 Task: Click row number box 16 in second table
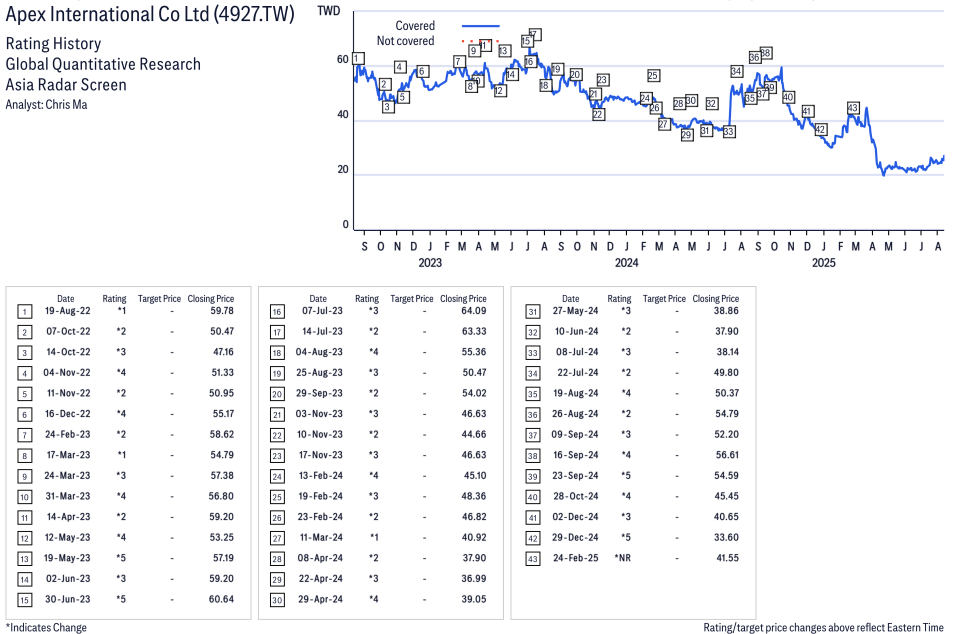point(277,312)
